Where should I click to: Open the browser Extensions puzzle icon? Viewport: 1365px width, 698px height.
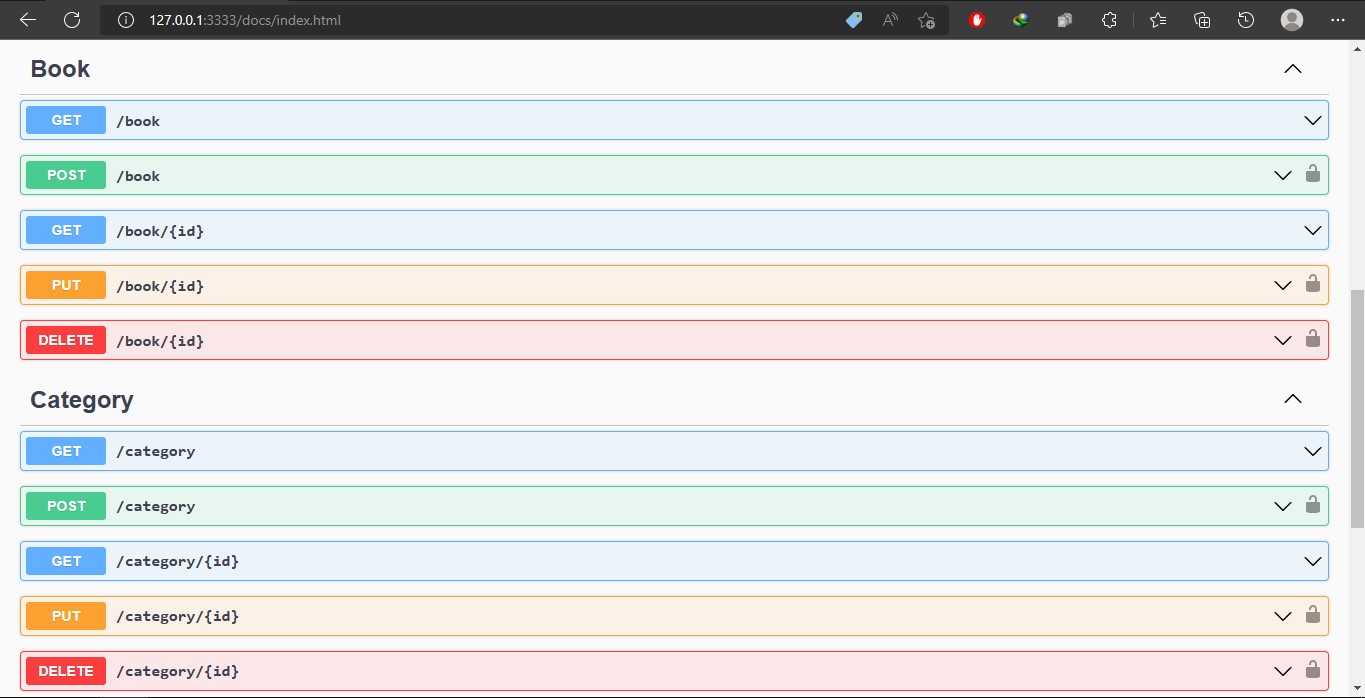pos(1109,20)
